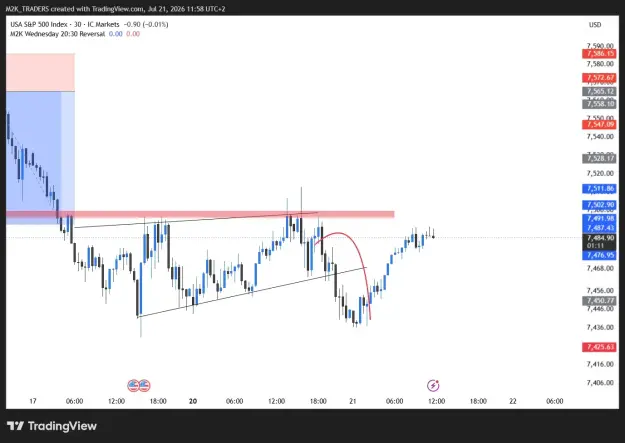Click the date 20 on the time axis
The height and width of the screenshot is (443, 625).
point(193,401)
